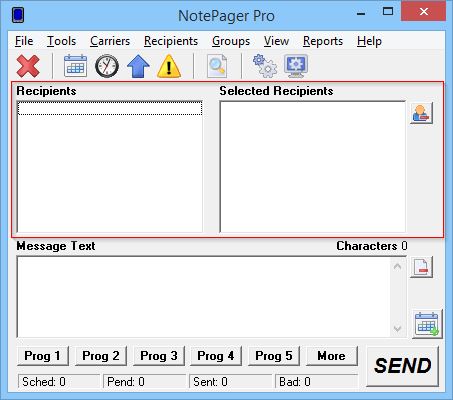Close the NotePager Pro window

point(424,12)
